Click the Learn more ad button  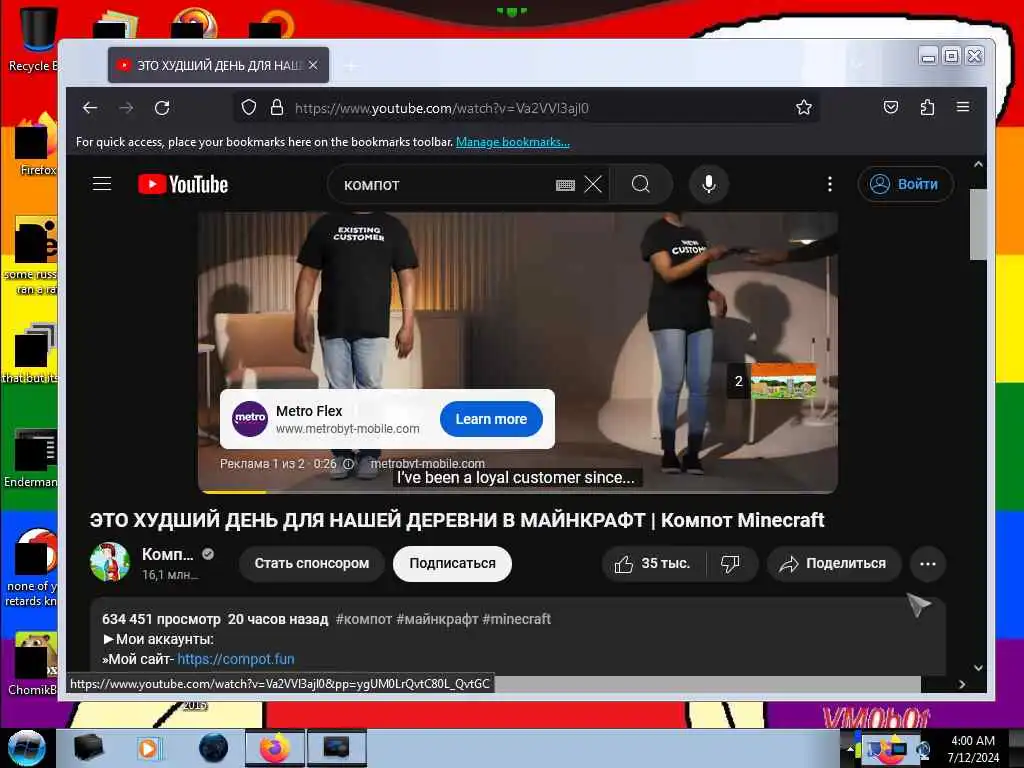coord(491,419)
